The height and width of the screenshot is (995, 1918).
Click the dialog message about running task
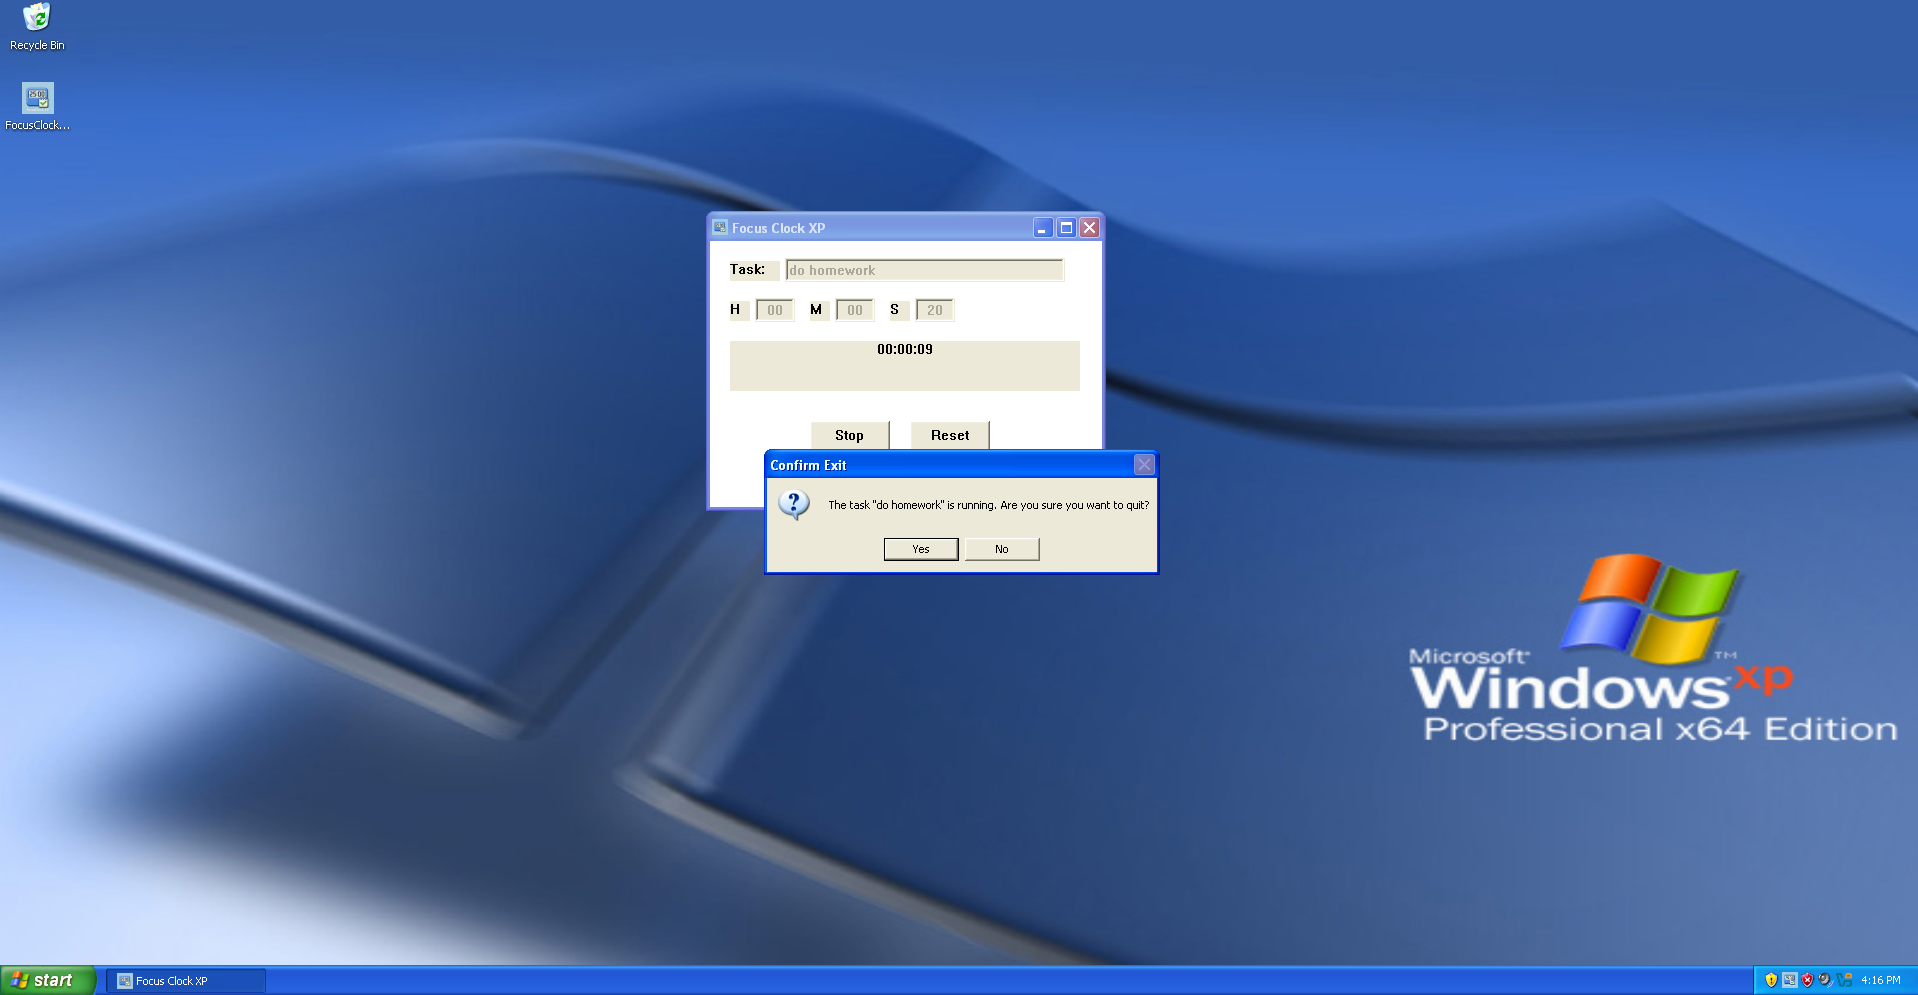988,505
